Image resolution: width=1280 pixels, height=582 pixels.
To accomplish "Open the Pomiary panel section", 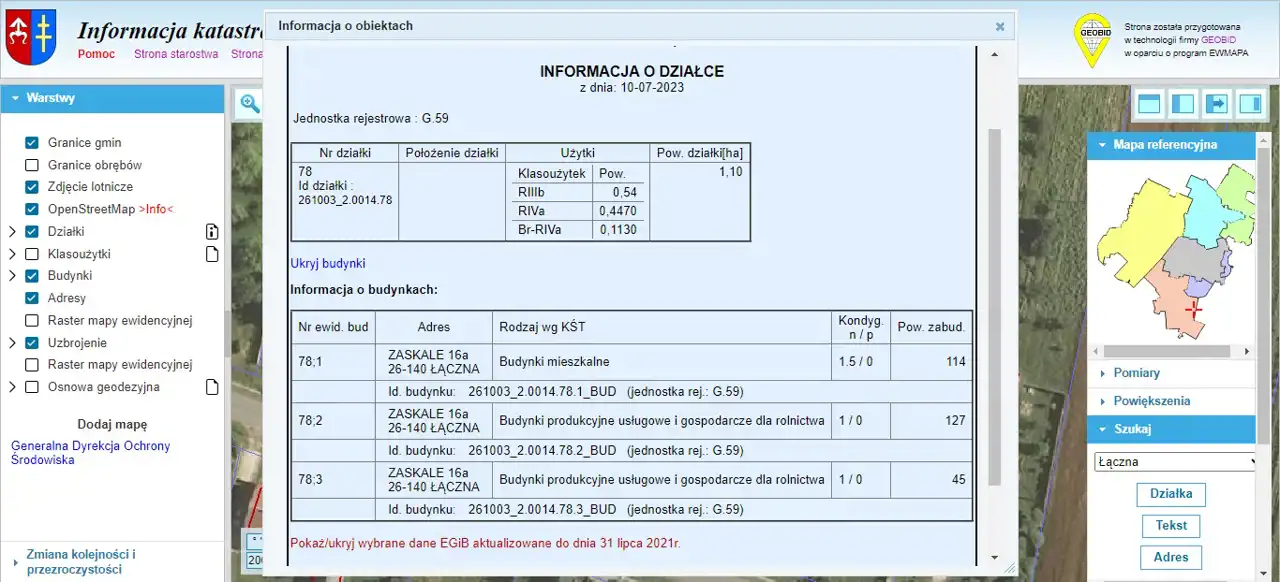I will [1136, 373].
